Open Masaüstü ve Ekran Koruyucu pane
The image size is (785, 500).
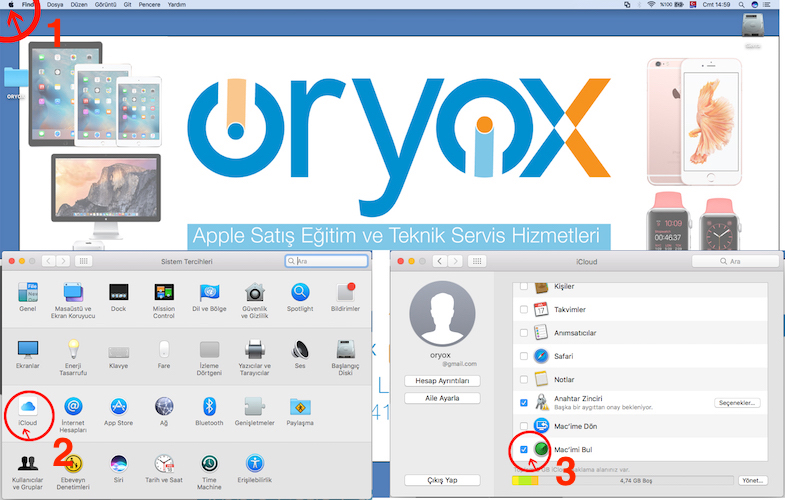coord(73,300)
